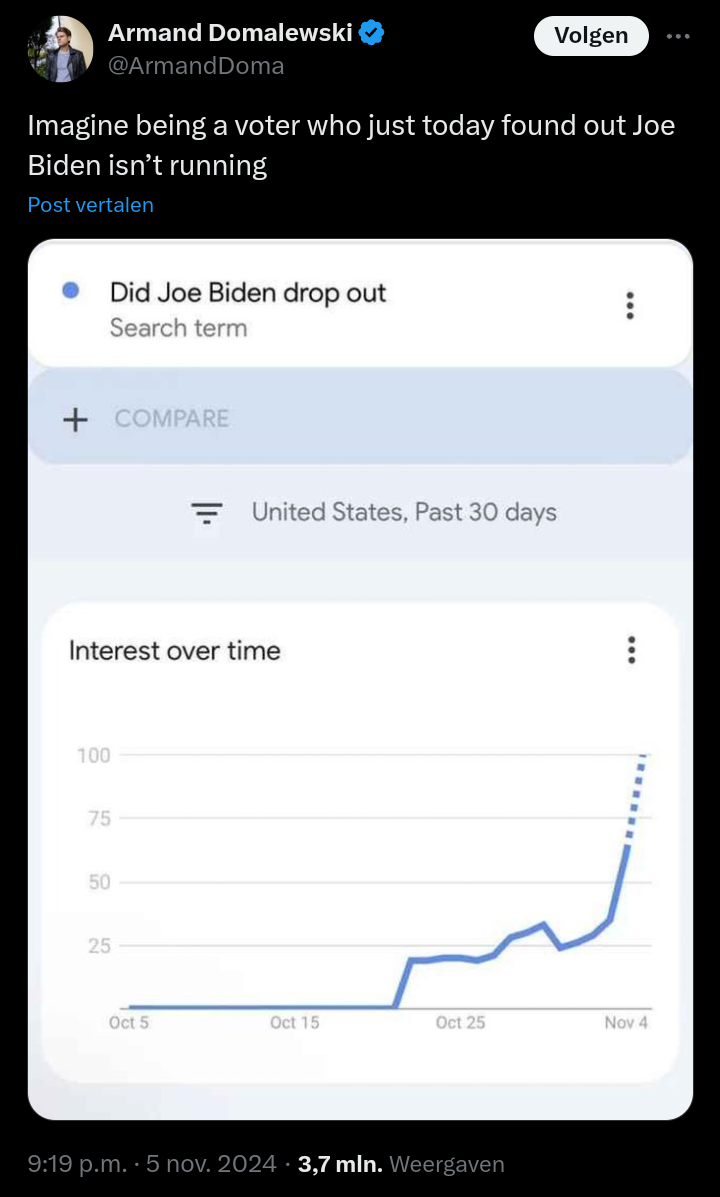Viewport: 720px width, 1197px height.
Task: Click the blue verified badge next to Armand Domalewski
Action: (x=372, y=33)
